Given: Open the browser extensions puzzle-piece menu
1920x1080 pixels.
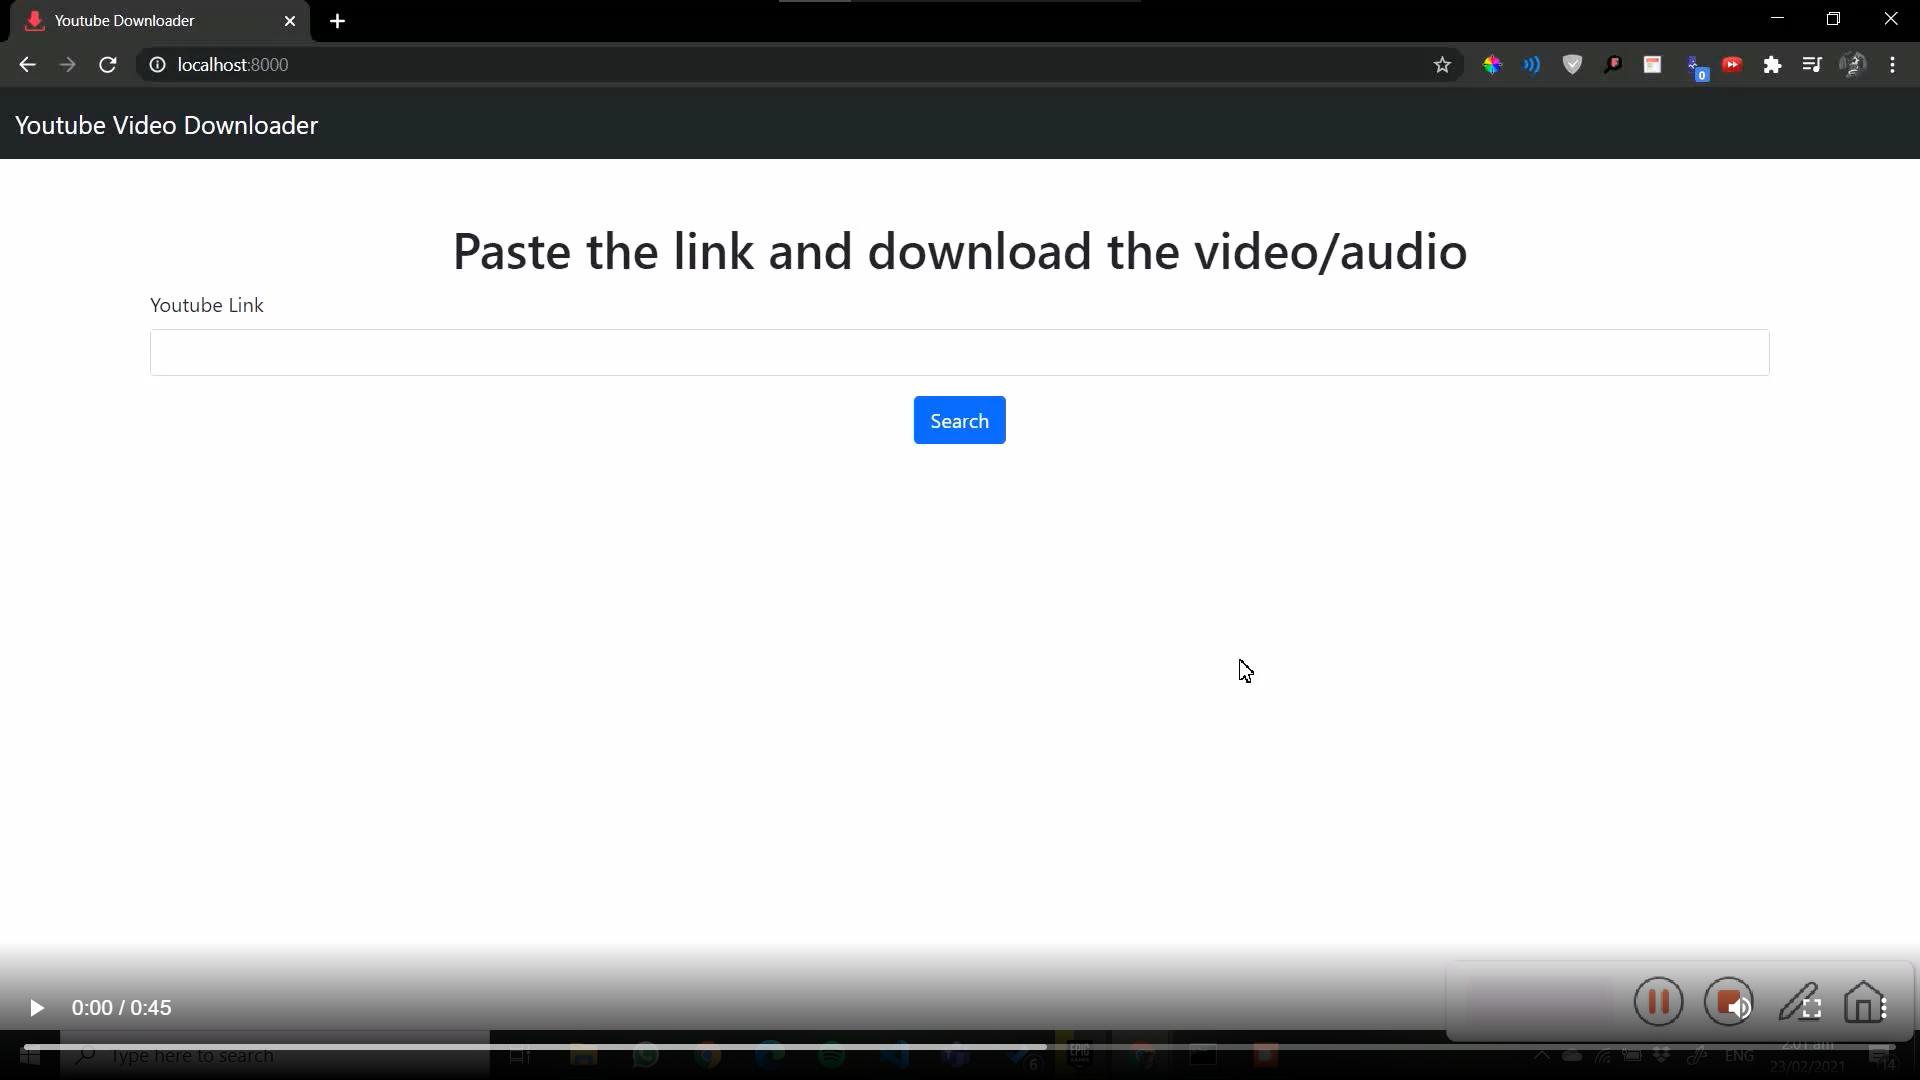Looking at the screenshot, I should tap(1772, 64).
